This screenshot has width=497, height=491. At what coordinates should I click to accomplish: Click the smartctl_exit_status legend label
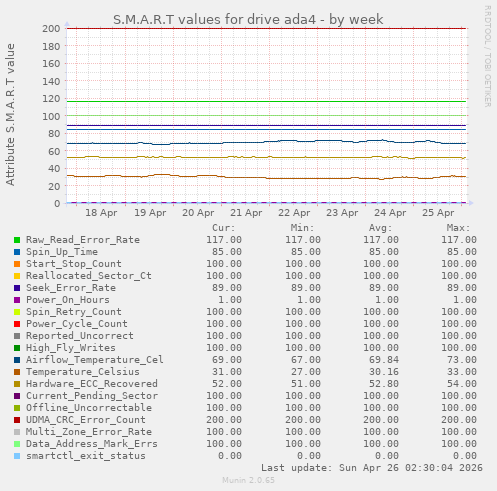(86, 456)
